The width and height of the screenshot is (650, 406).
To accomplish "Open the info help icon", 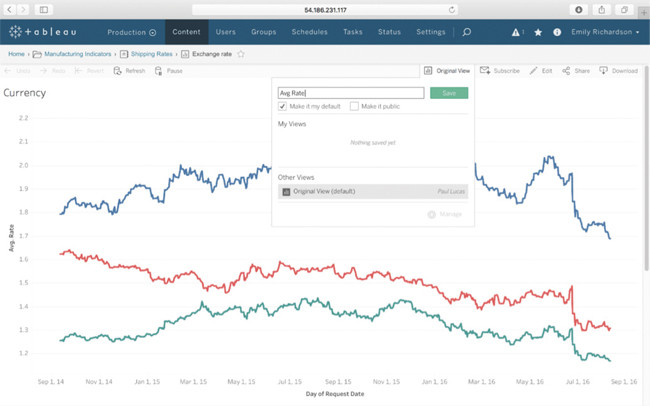I will (558, 32).
